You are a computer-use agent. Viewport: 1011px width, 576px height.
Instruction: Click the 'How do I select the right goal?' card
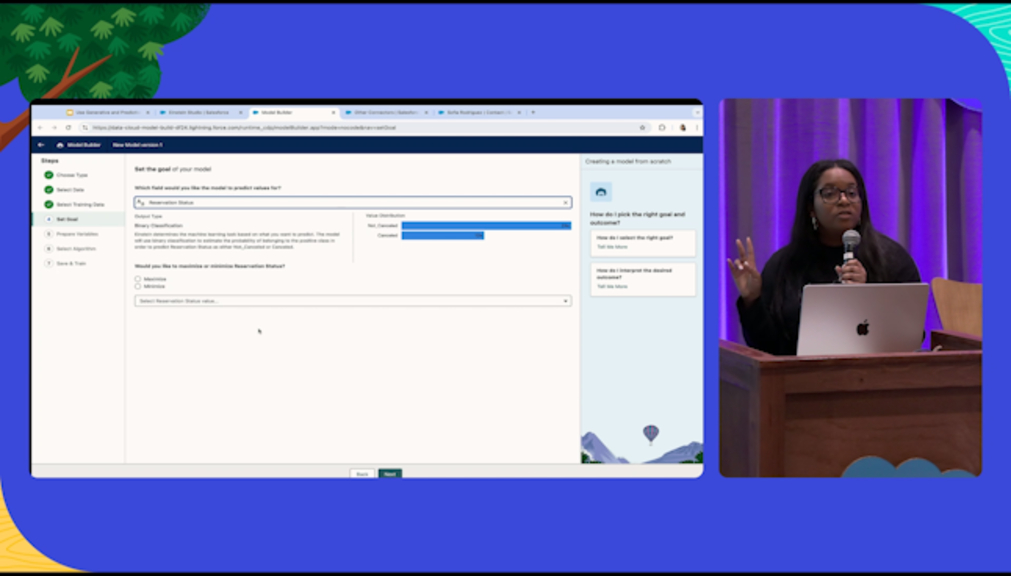click(643, 243)
